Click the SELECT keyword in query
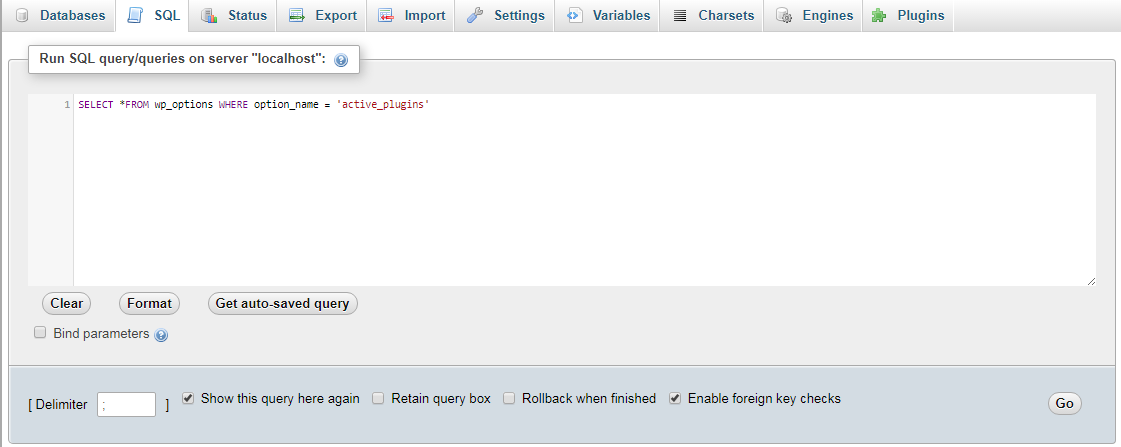The image size is (1121, 447). click(x=96, y=104)
